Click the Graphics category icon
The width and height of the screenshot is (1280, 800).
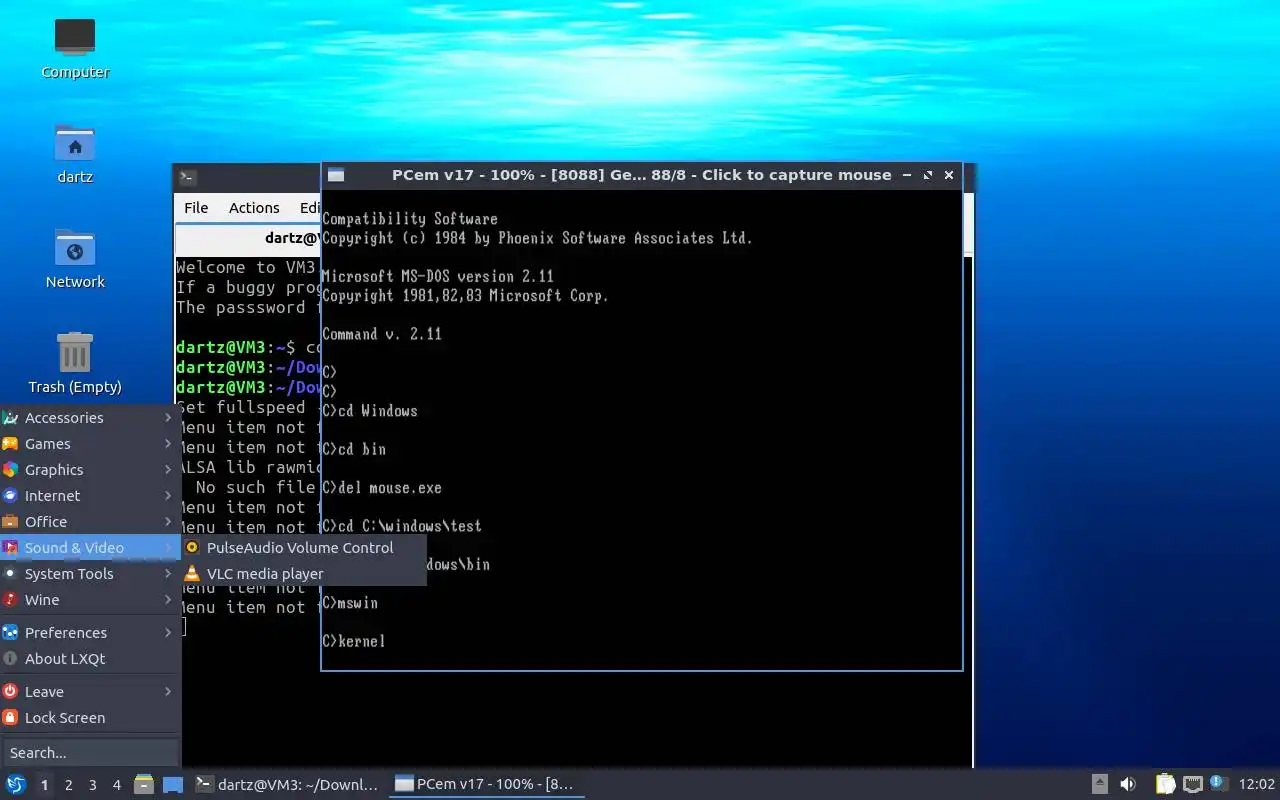[x=10, y=470]
